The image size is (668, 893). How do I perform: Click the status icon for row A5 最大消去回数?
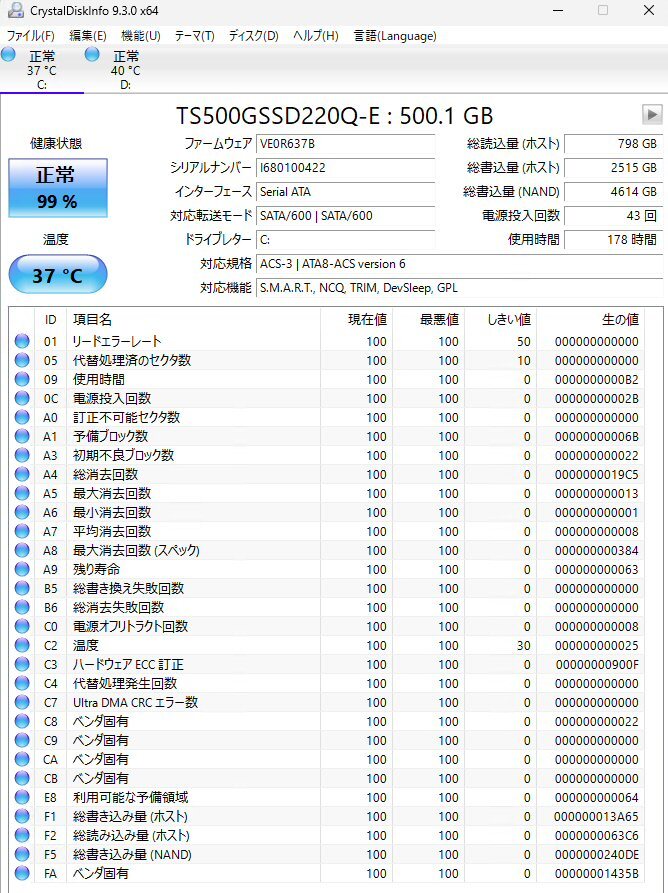tap(22, 493)
